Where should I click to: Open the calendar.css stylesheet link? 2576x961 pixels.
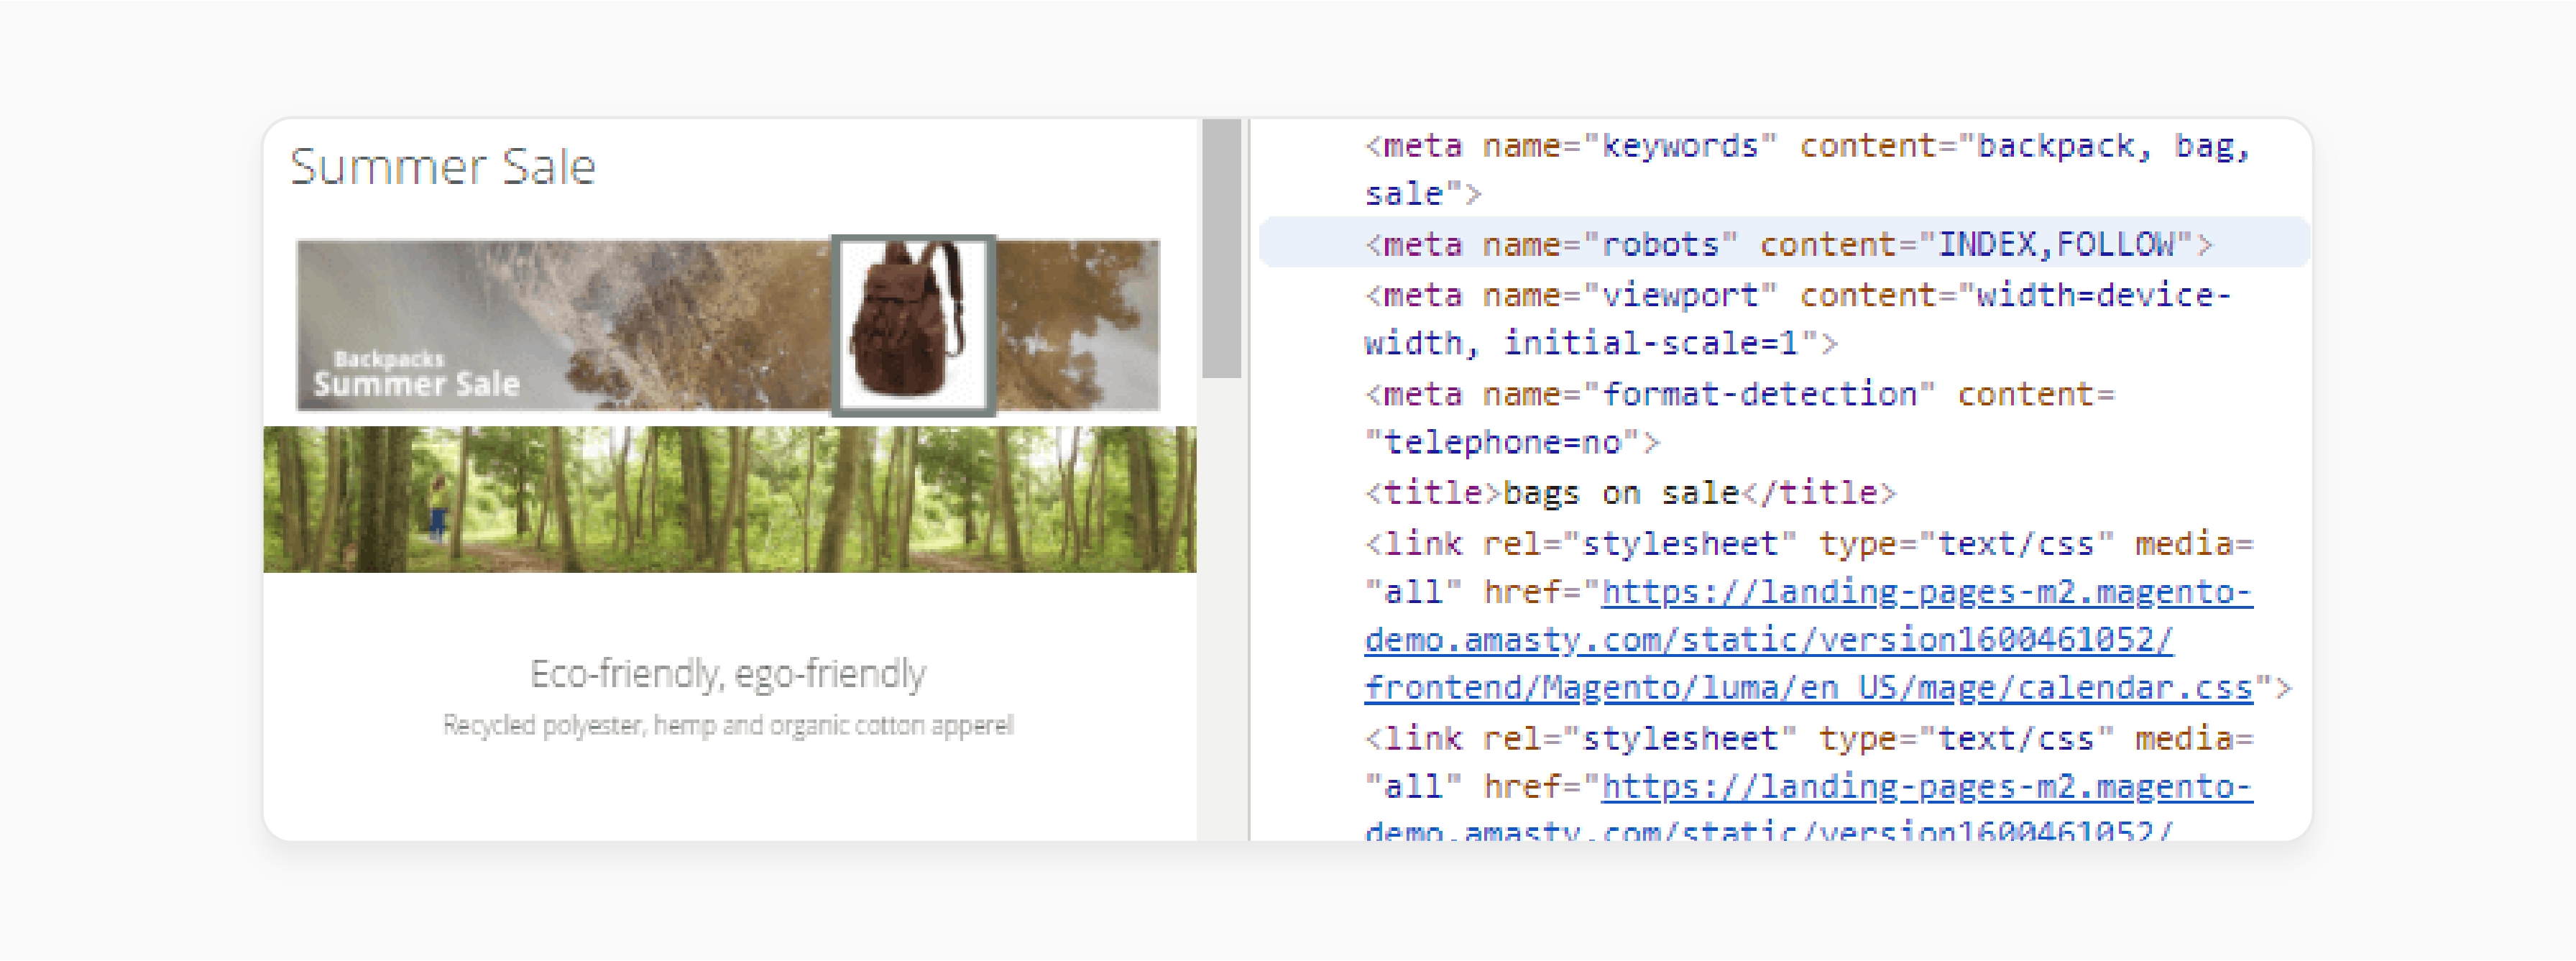(x=1809, y=640)
